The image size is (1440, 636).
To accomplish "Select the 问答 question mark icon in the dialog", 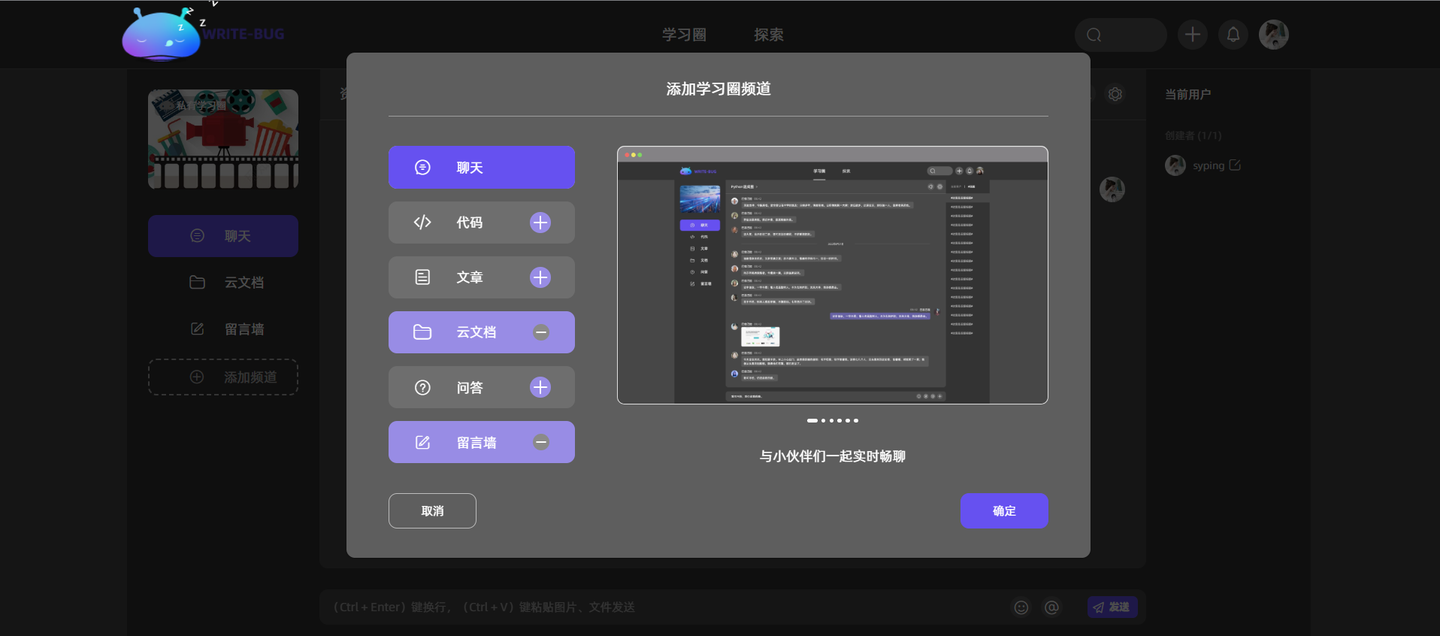I will pos(422,387).
